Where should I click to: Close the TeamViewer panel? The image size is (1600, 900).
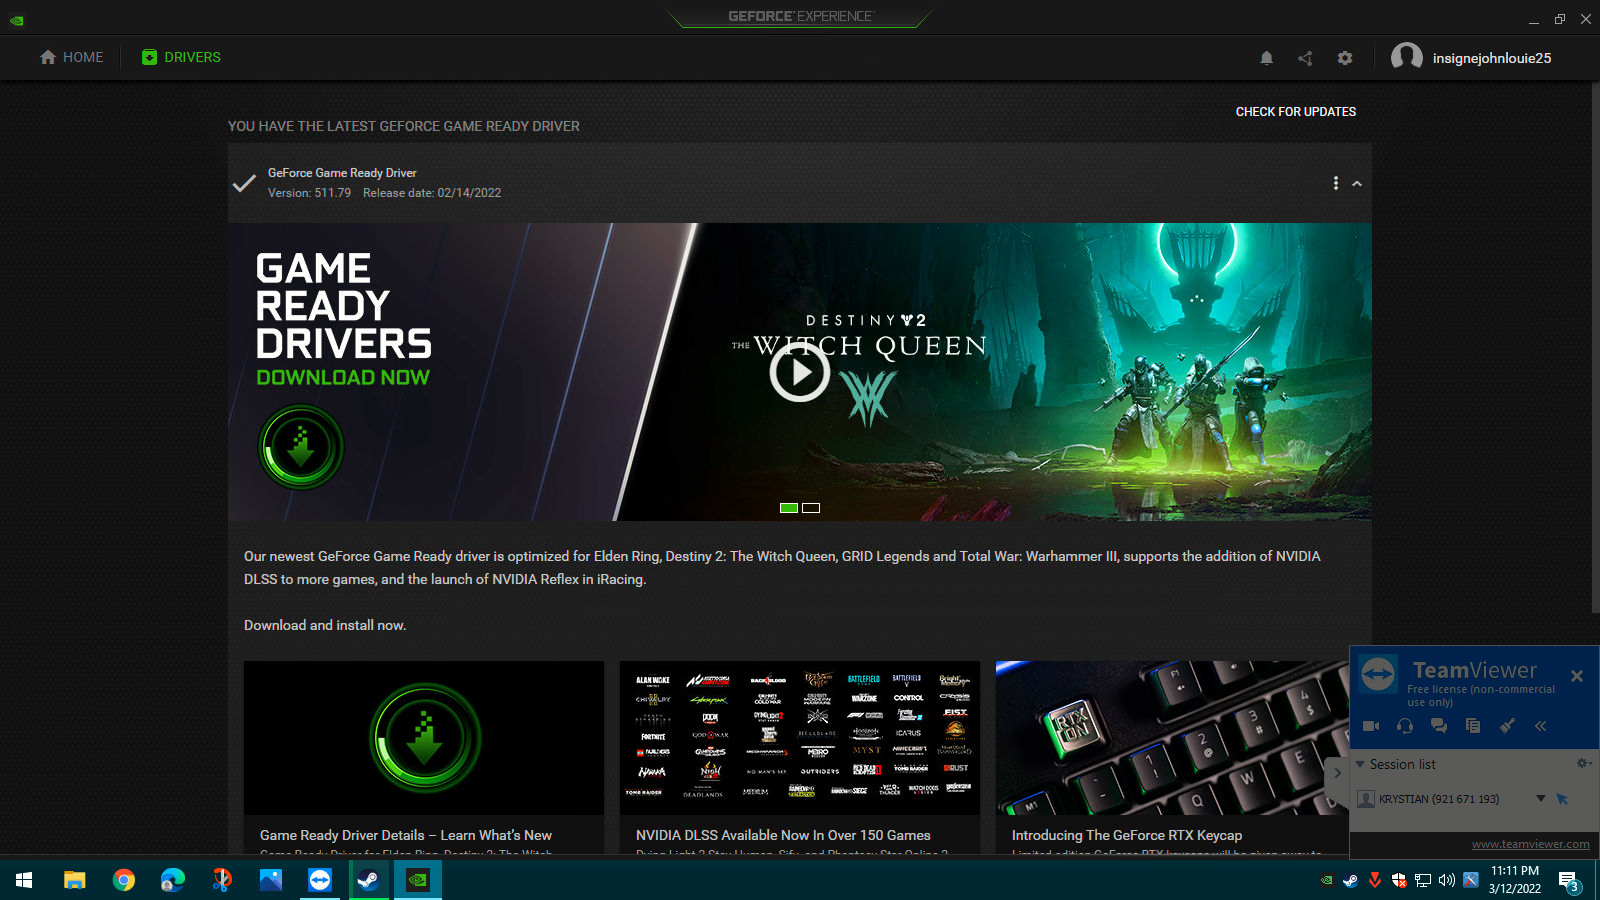pos(1577,676)
